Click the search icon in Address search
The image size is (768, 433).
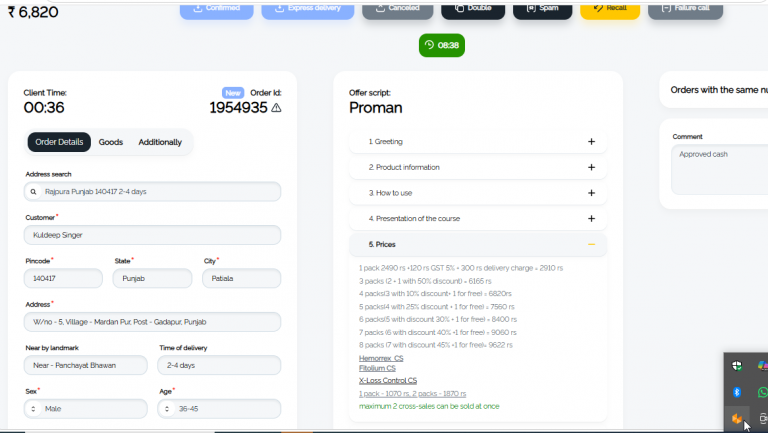pyautogui.click(x=33, y=192)
